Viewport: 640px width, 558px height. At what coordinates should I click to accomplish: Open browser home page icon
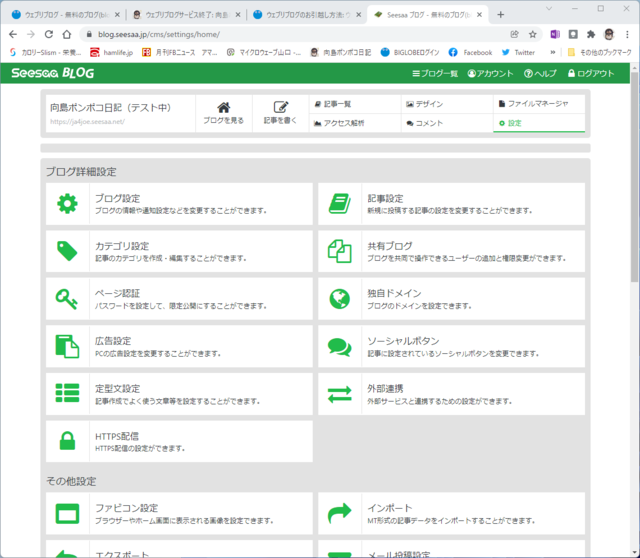click(x=67, y=34)
